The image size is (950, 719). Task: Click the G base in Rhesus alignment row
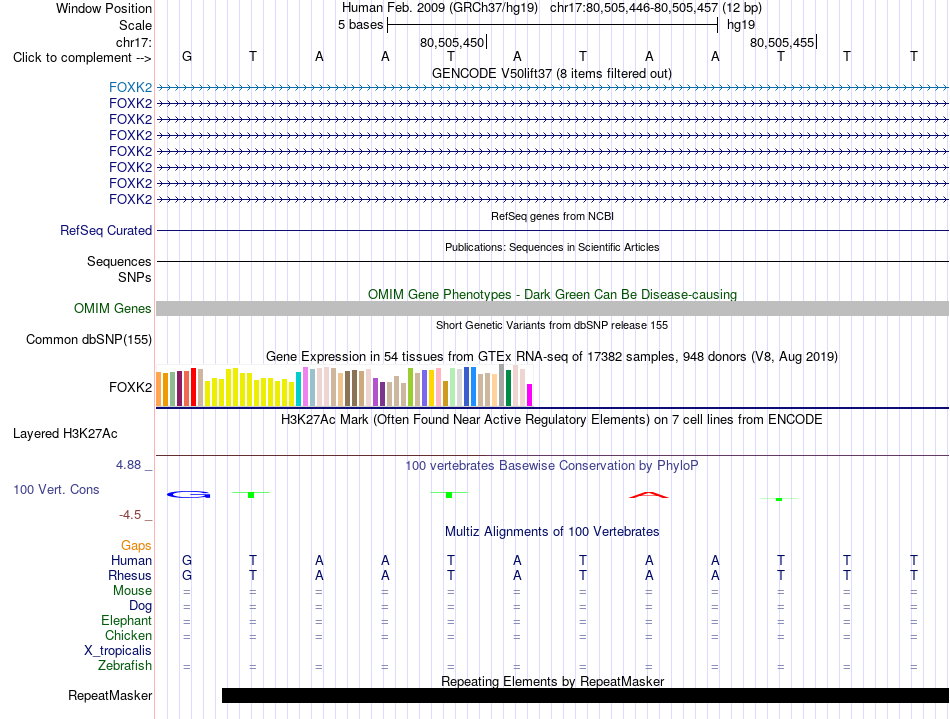coord(187,575)
